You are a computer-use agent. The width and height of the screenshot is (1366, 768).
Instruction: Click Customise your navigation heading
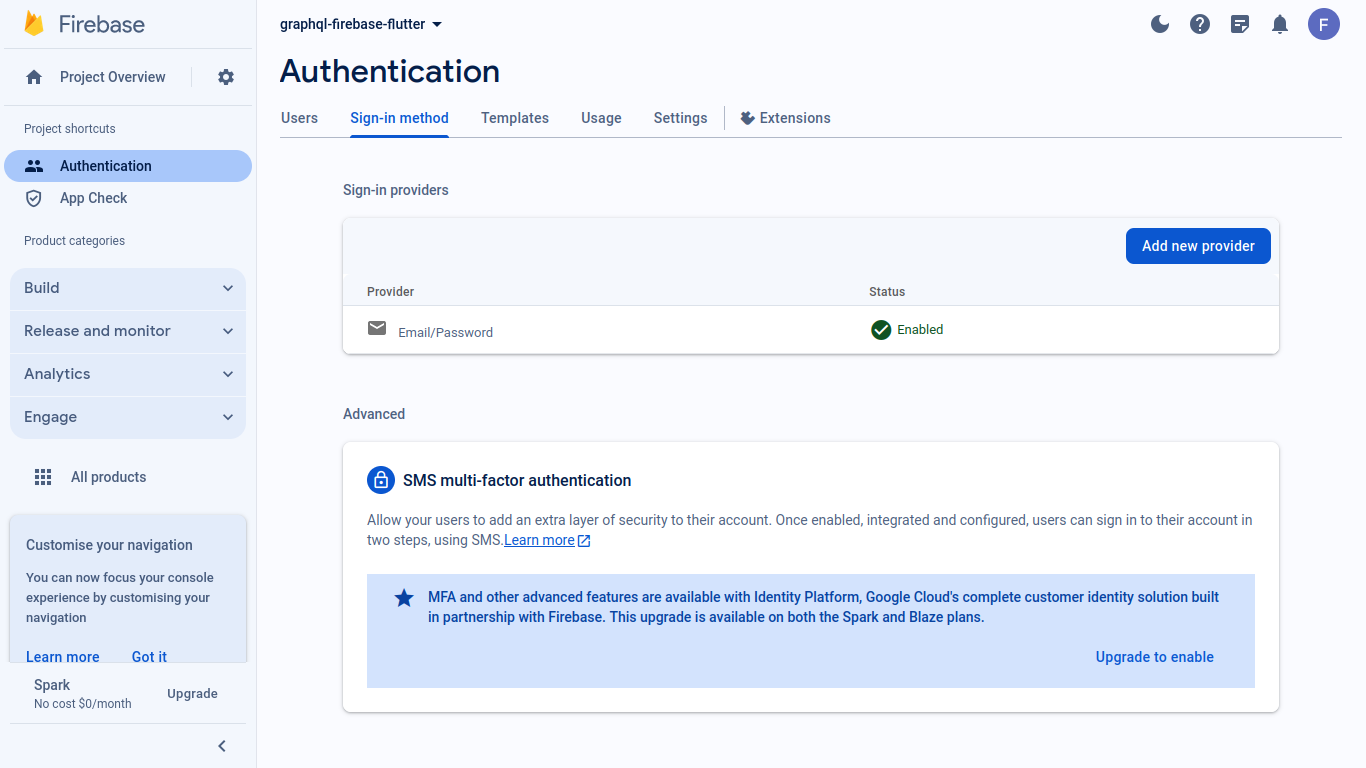point(109,545)
